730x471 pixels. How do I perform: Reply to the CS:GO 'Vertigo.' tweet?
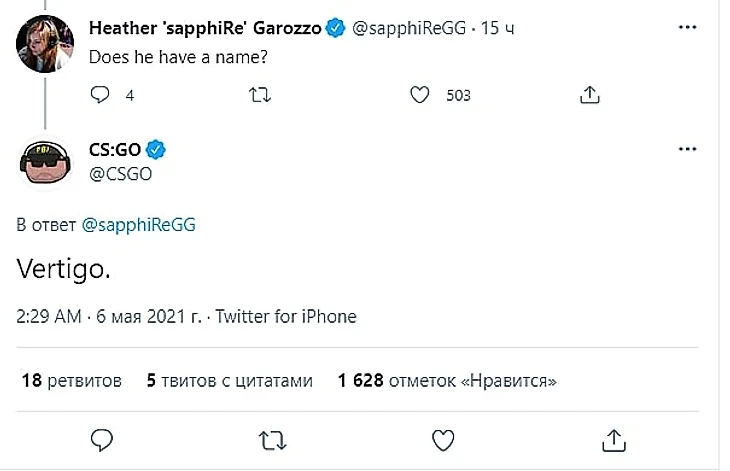point(101,439)
